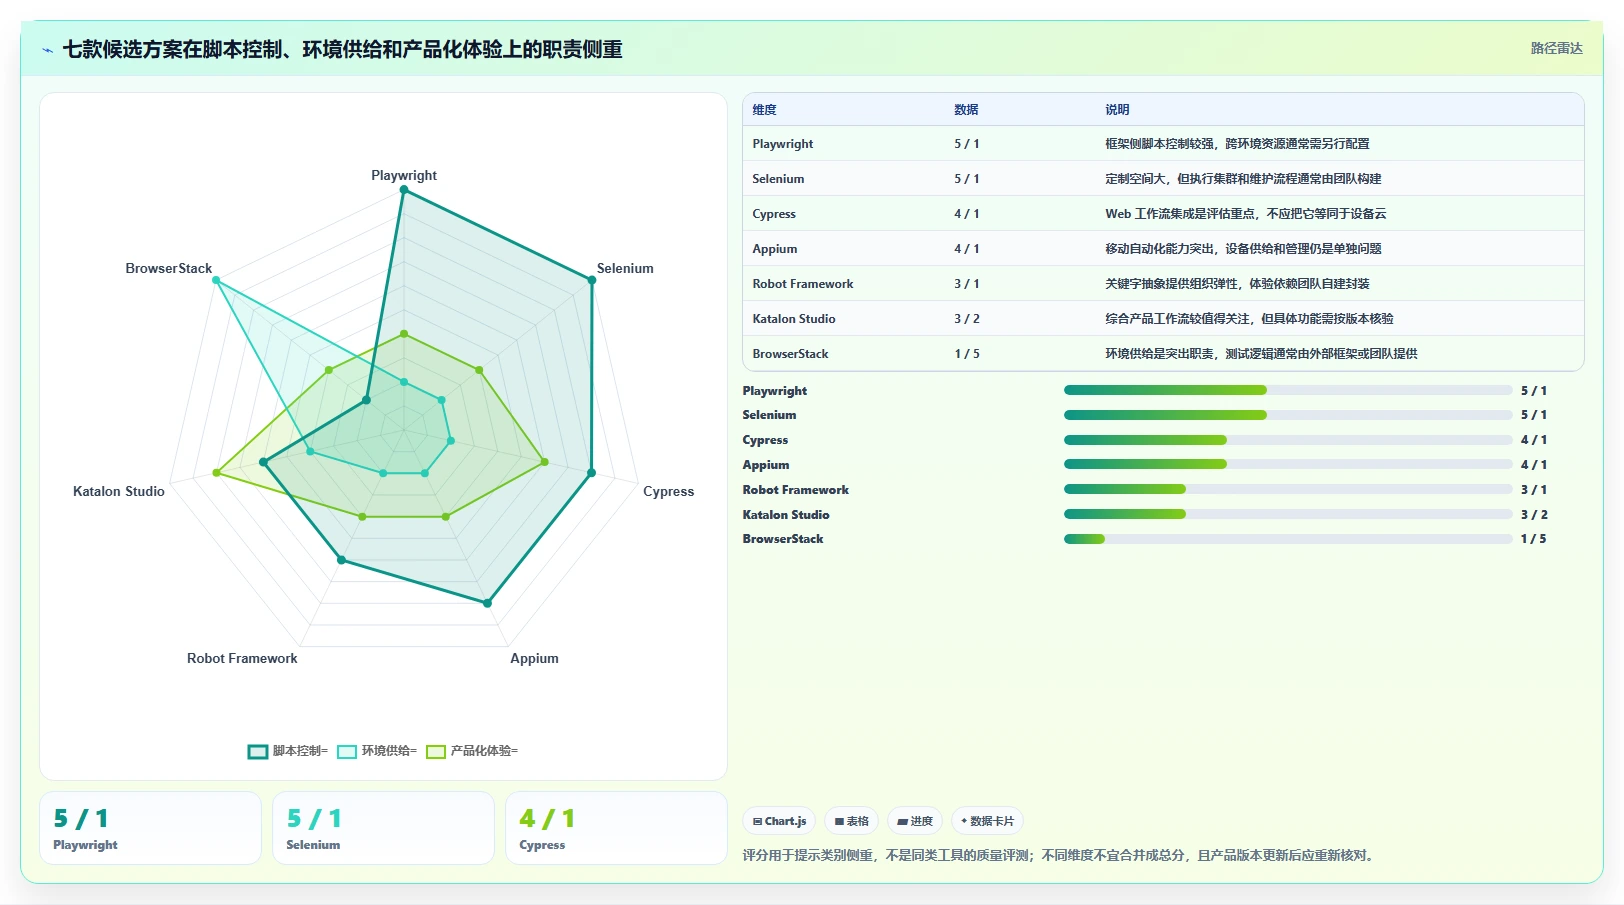Click the Katalon Studio progress bar
The width and height of the screenshot is (1624, 905).
click(x=1288, y=514)
